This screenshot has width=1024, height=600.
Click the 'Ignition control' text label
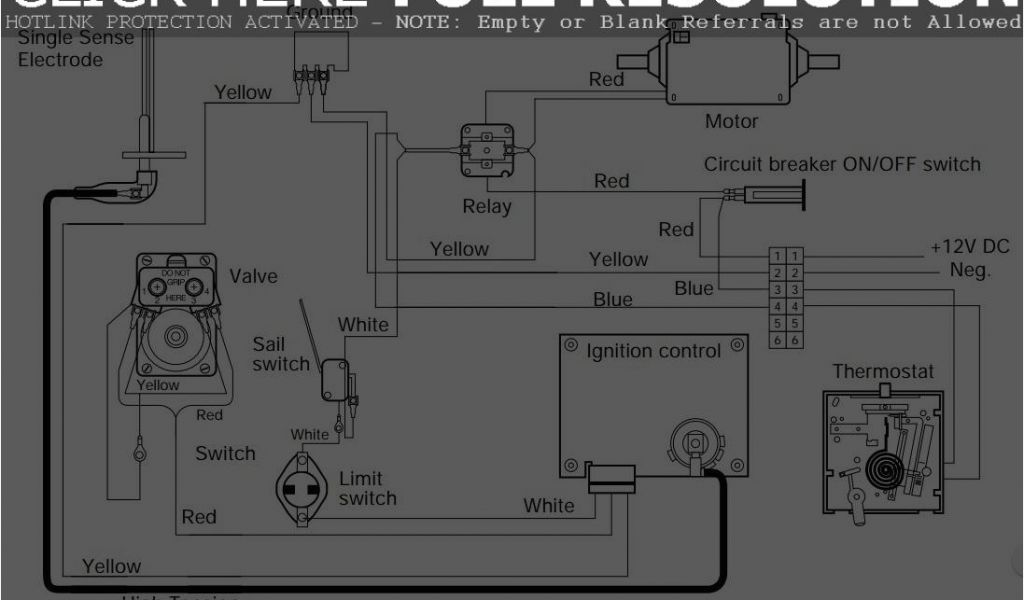coord(653,351)
